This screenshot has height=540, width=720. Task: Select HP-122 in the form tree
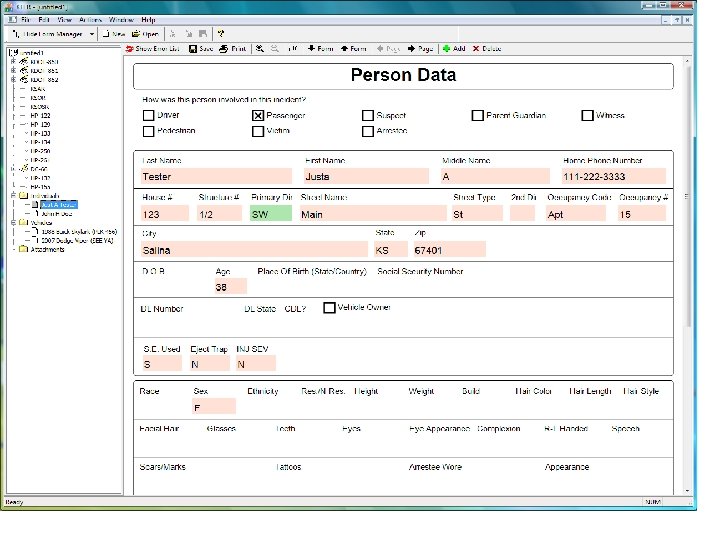point(40,116)
